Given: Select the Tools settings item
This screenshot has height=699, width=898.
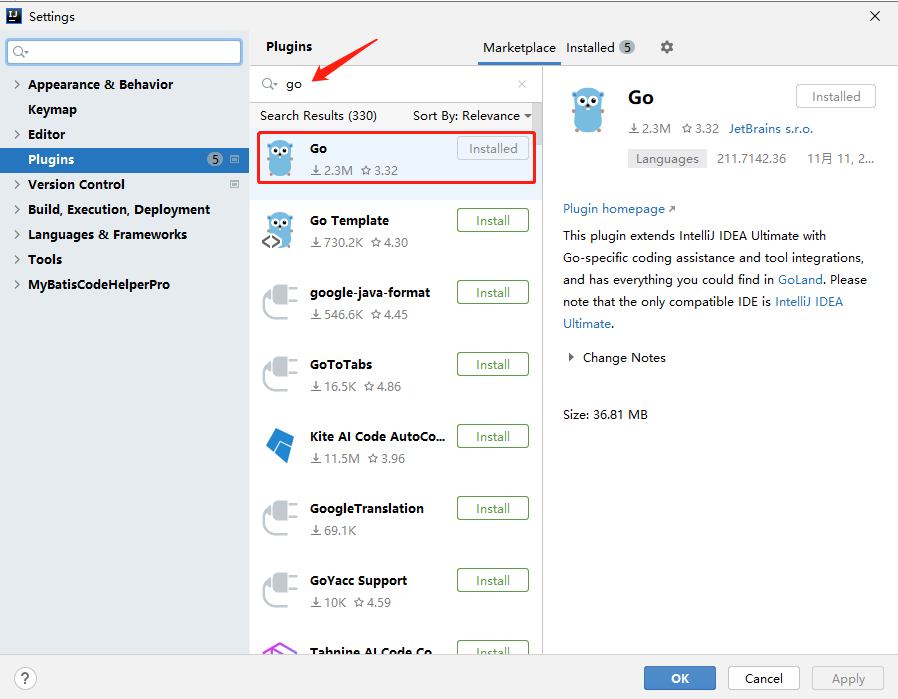Looking at the screenshot, I should (x=45, y=259).
